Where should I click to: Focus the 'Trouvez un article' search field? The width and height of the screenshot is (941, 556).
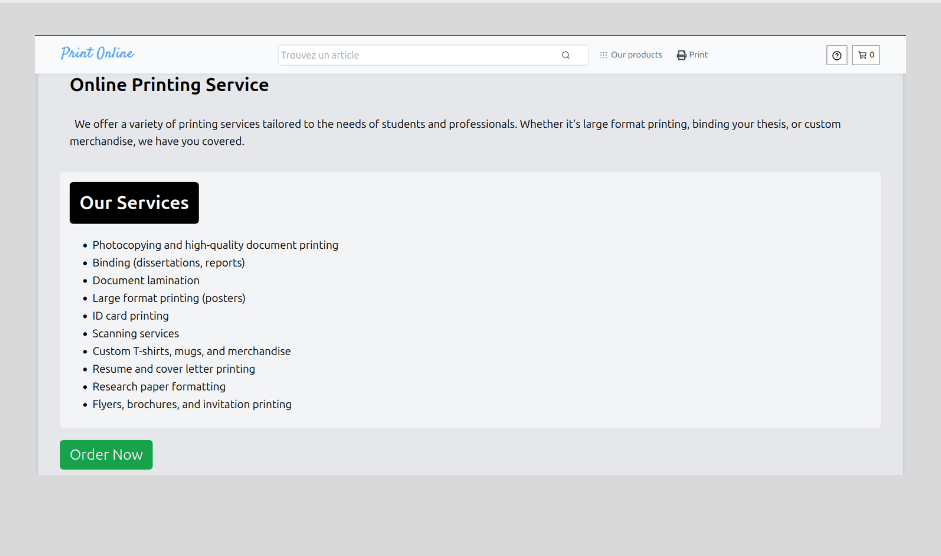click(415, 55)
